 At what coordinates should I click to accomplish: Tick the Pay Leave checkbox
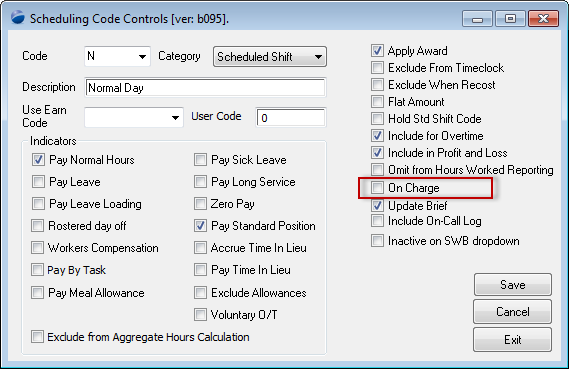pyautogui.click(x=38, y=181)
